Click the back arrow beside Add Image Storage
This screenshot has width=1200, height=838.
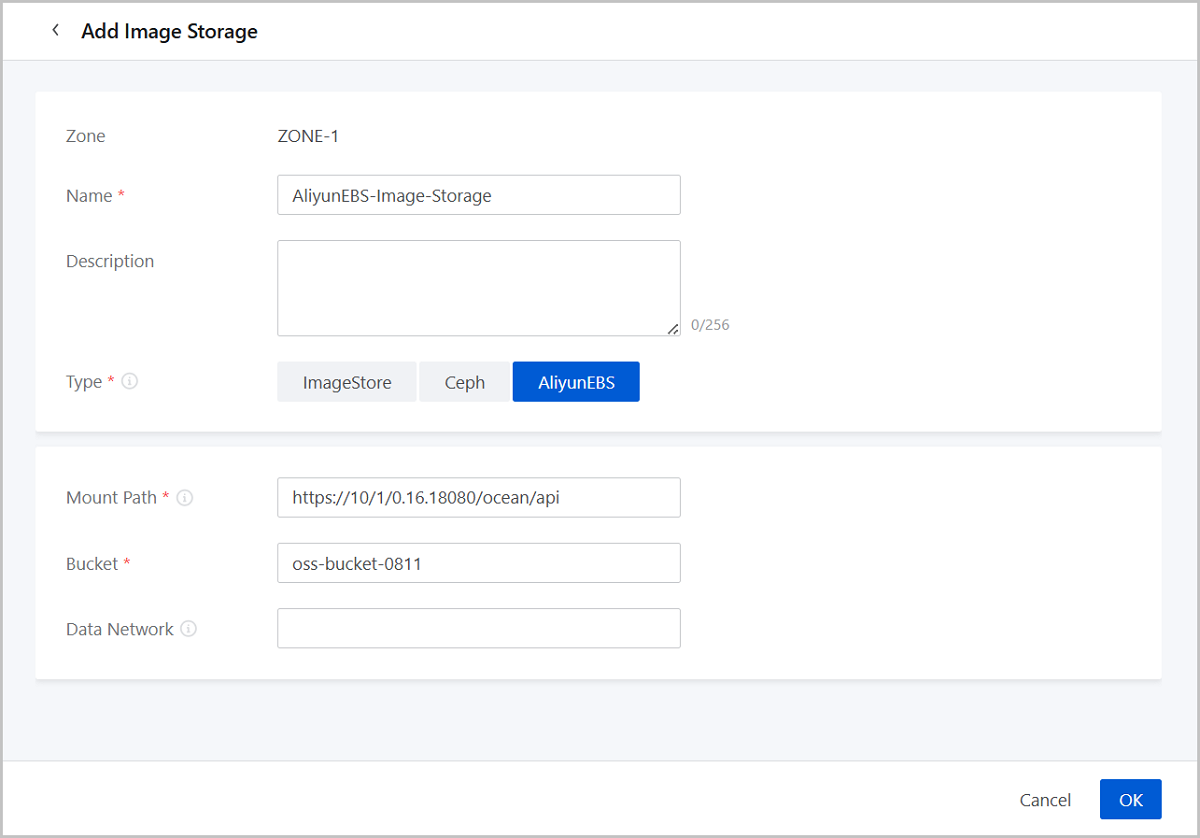coord(55,31)
